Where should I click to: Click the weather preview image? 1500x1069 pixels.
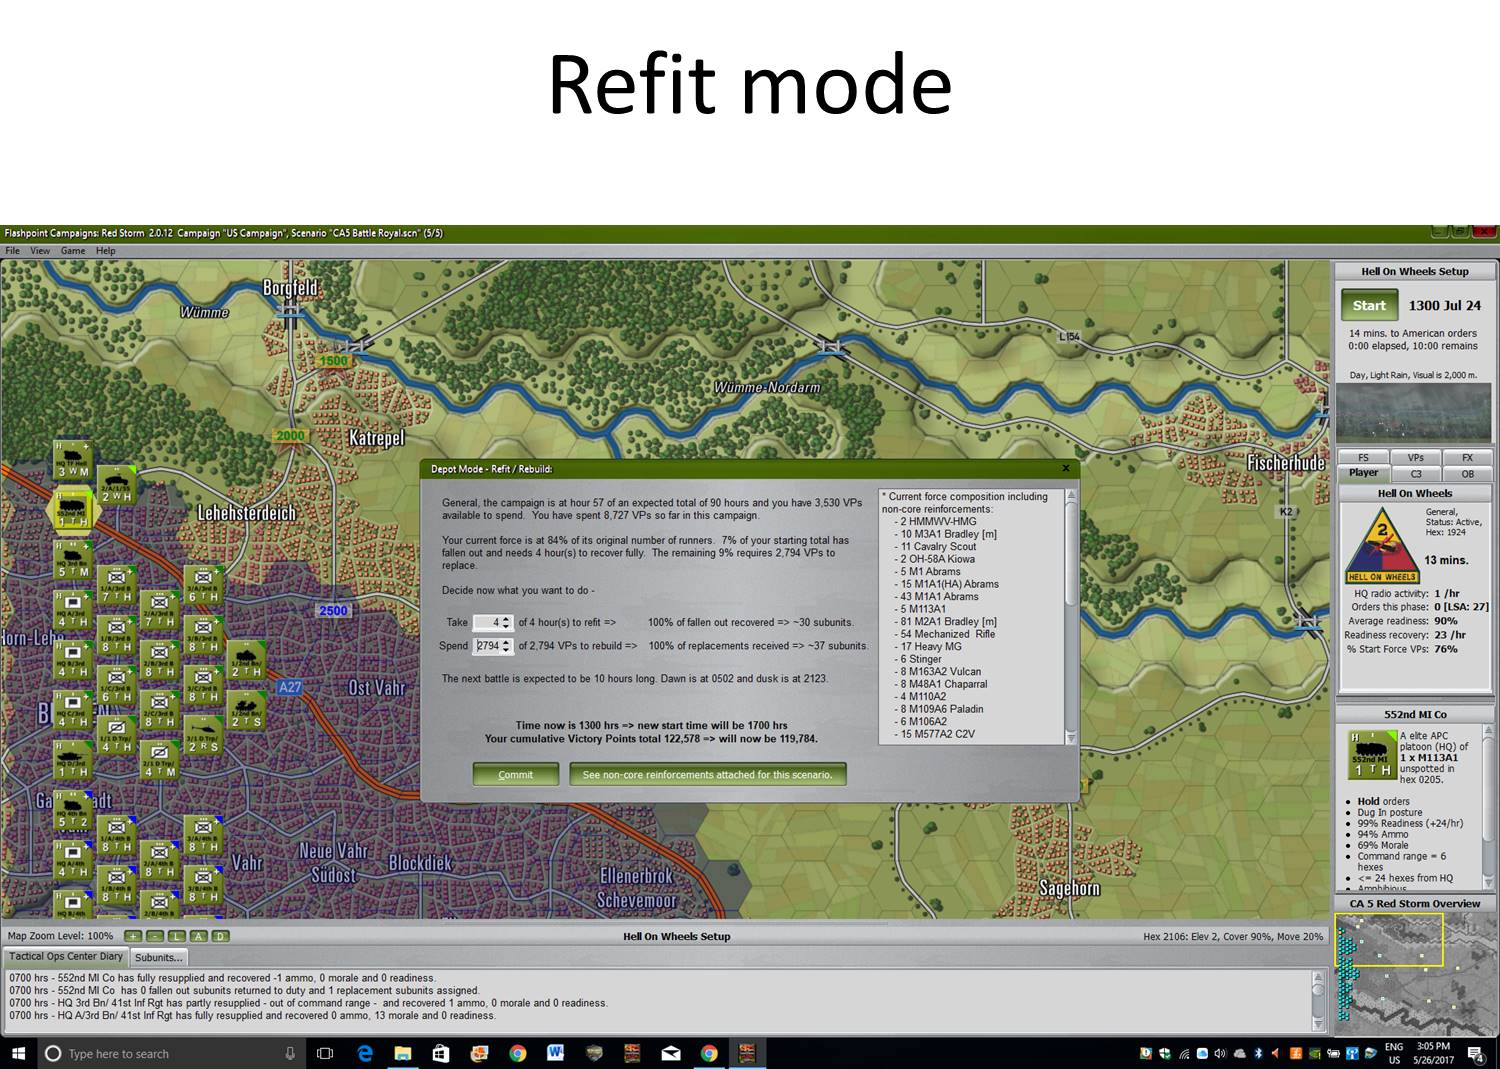click(x=1413, y=413)
